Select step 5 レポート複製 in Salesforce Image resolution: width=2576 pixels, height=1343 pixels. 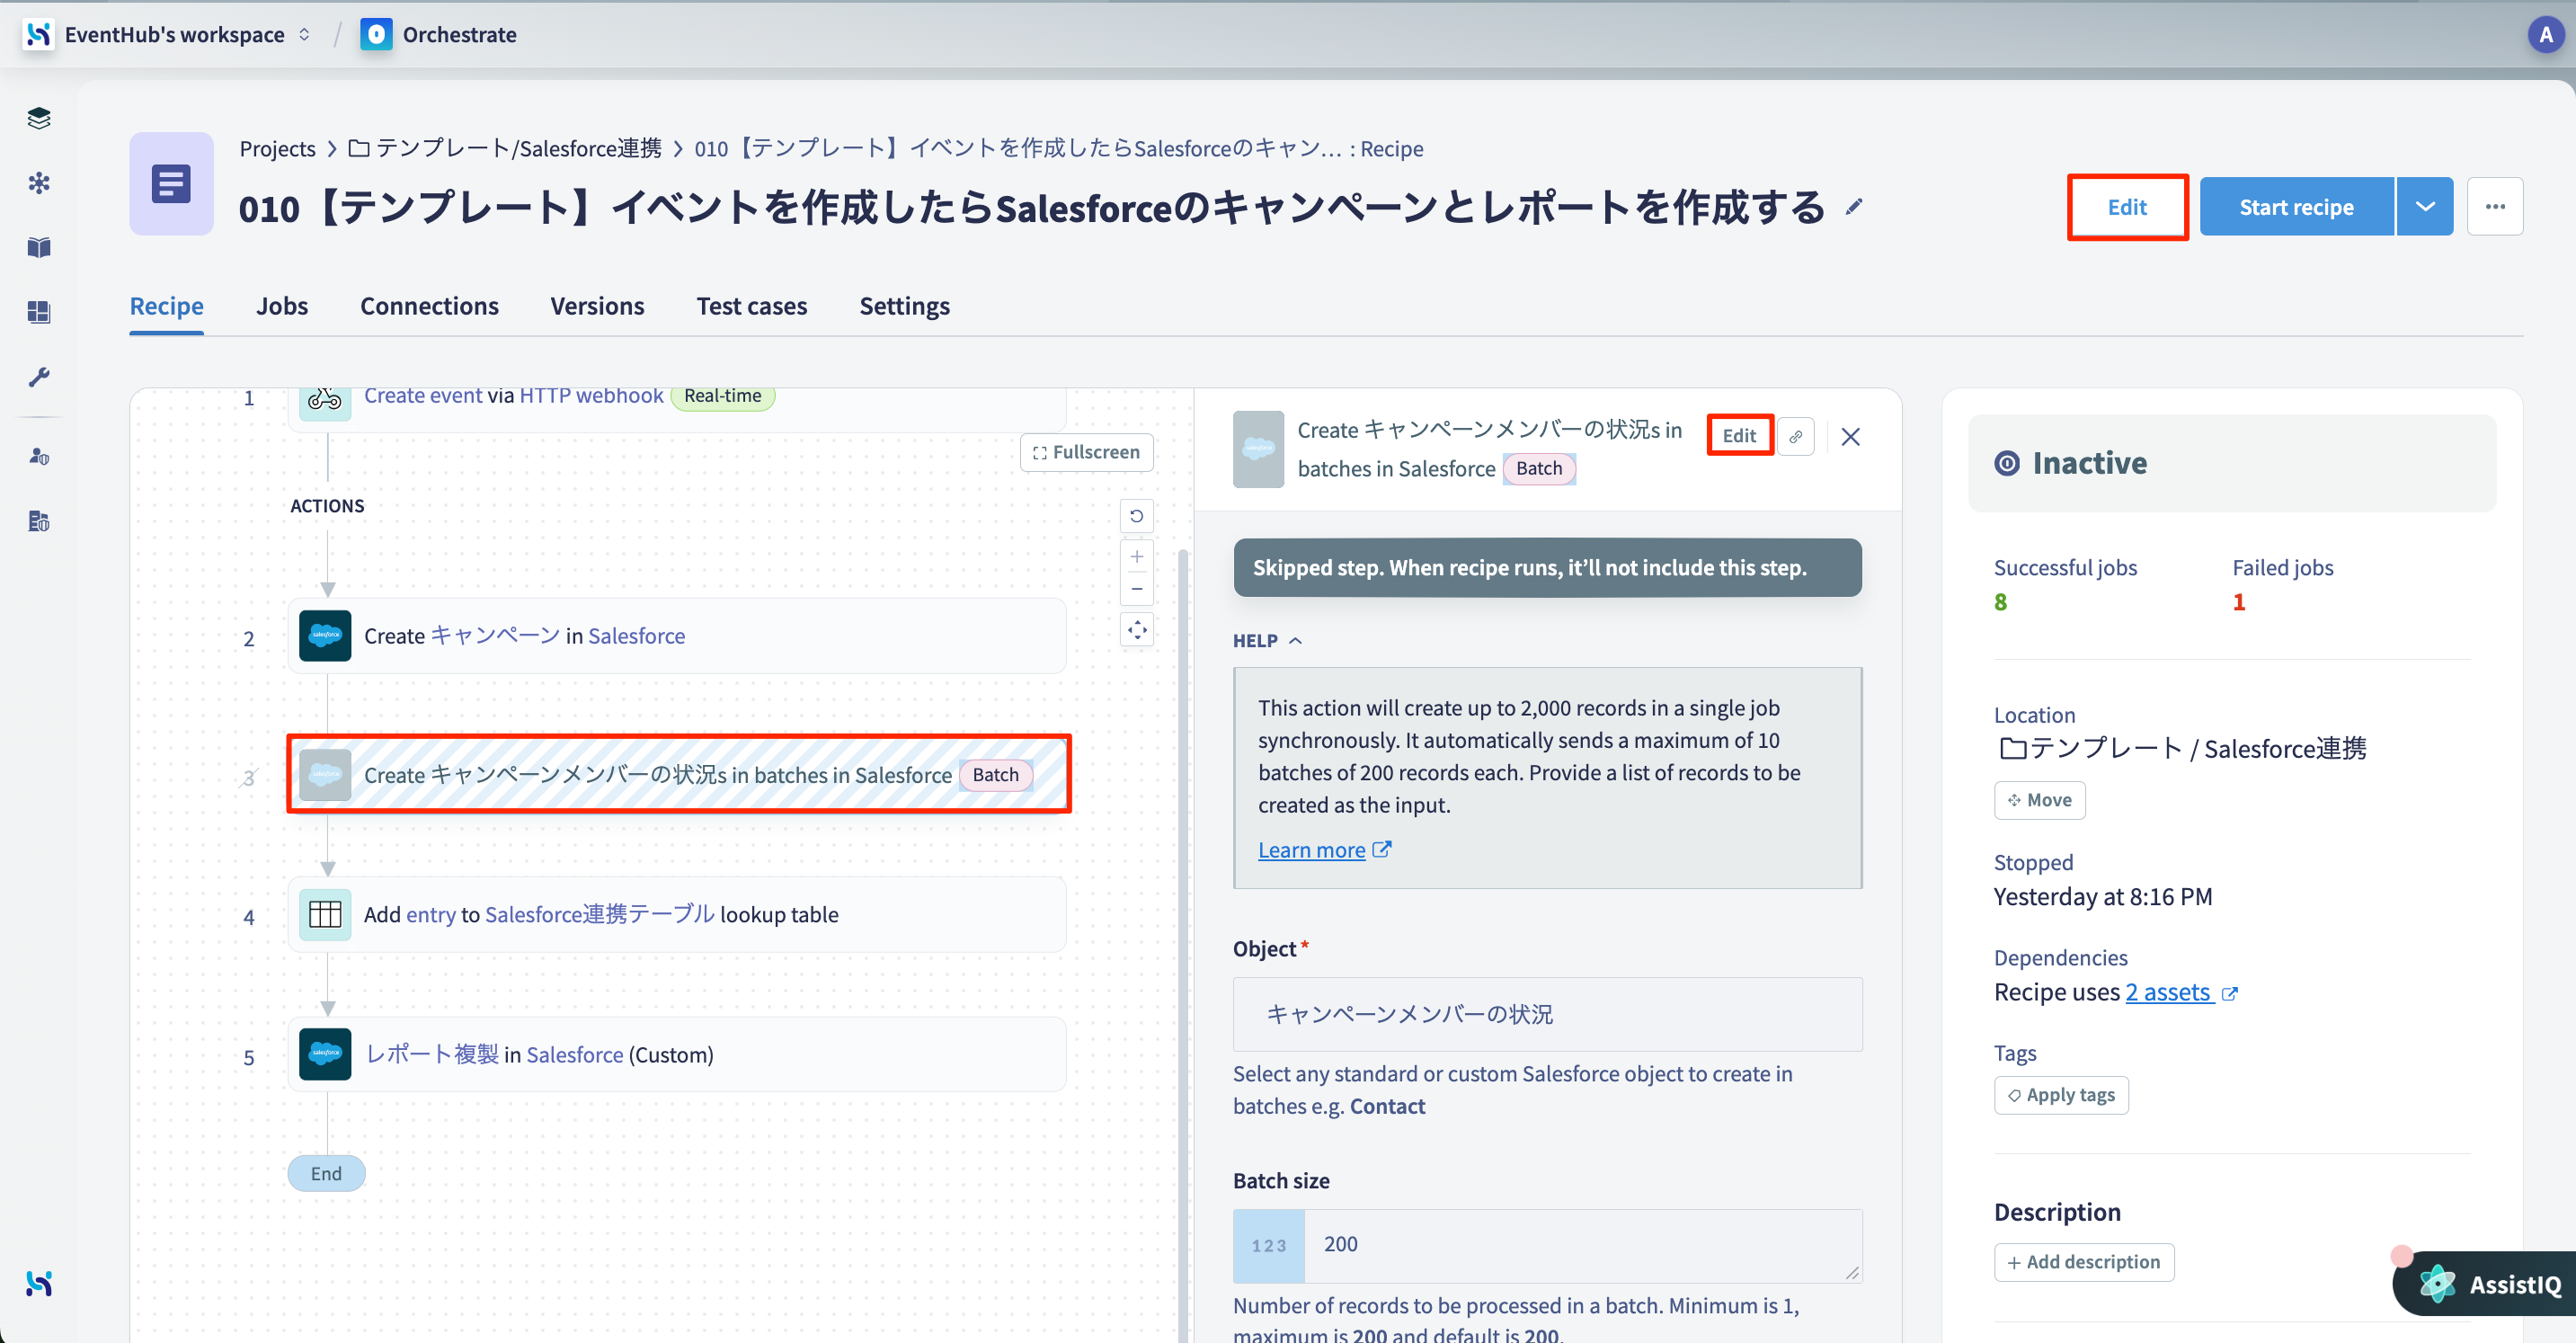point(677,1055)
